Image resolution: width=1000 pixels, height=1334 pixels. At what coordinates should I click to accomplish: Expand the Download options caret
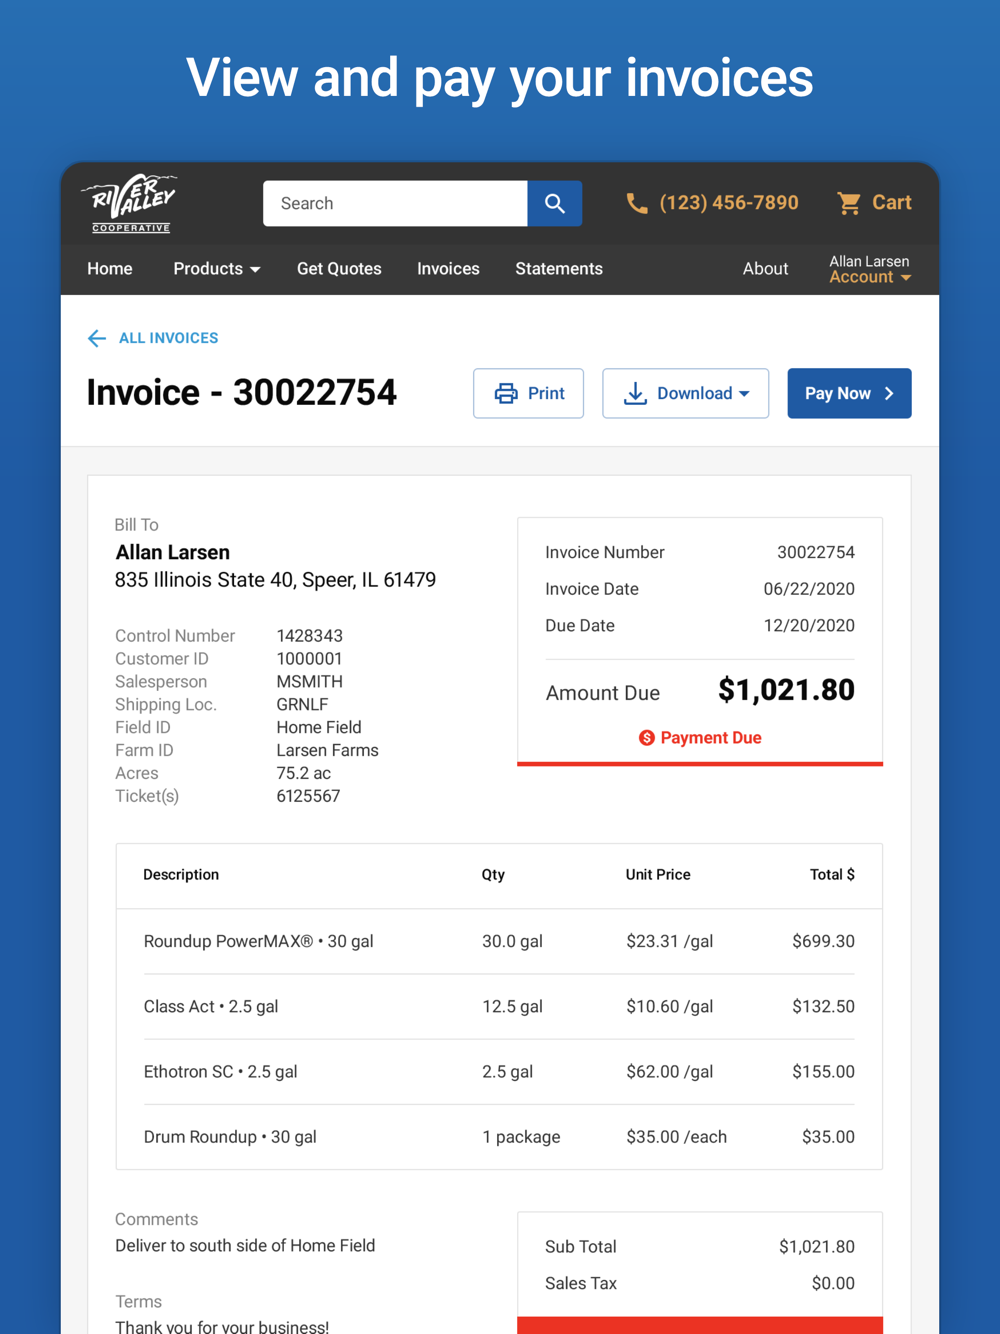click(x=744, y=394)
